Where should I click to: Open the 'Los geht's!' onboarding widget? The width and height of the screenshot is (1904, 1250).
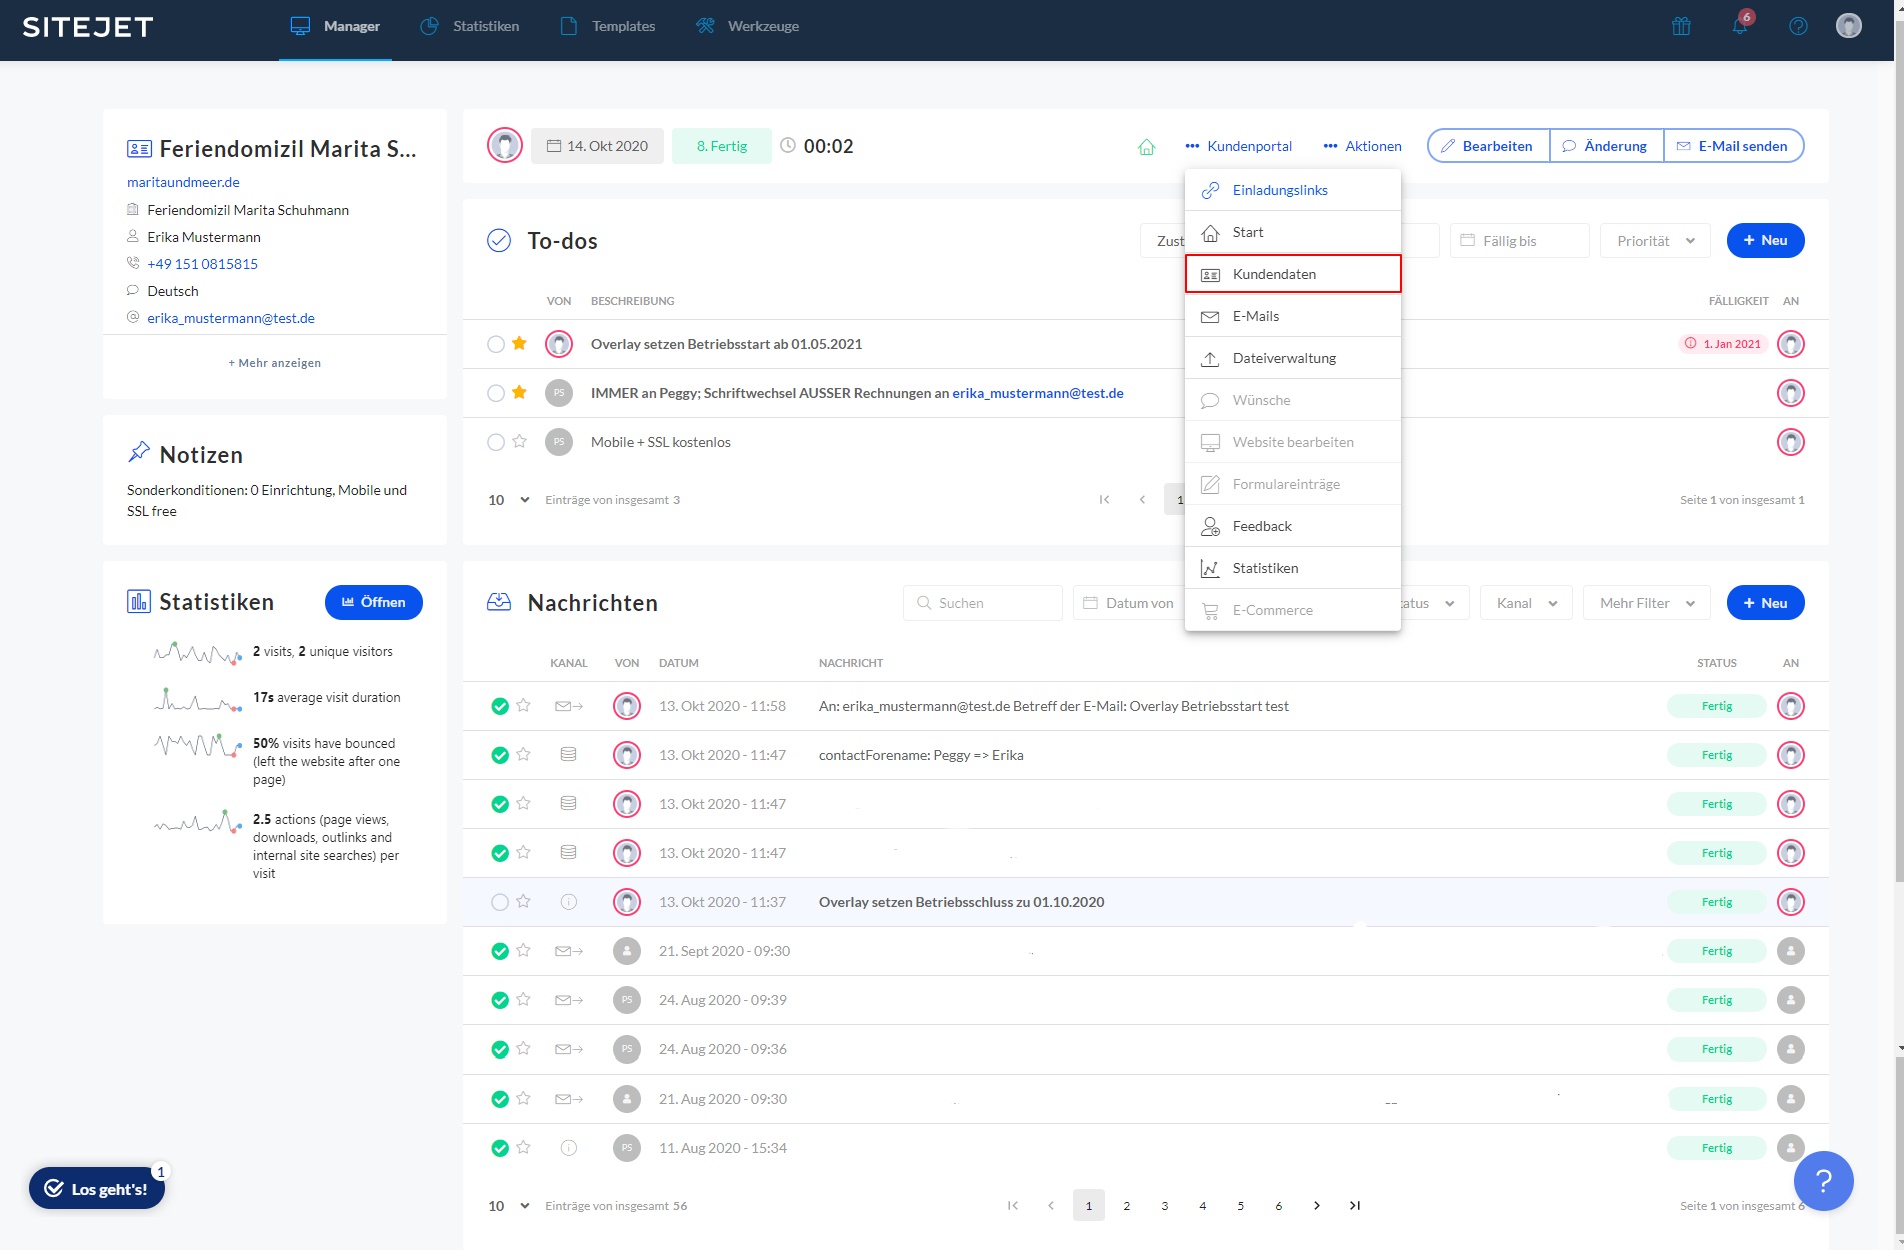point(97,1189)
